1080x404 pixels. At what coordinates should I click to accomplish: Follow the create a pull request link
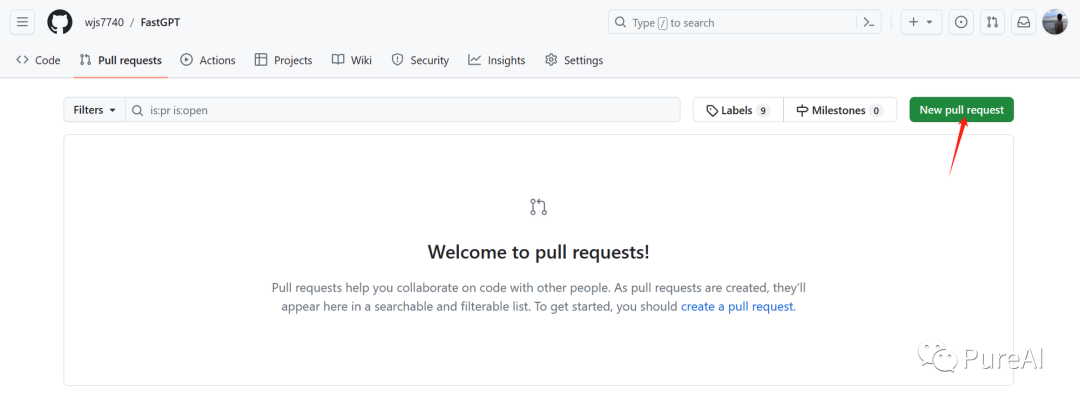coord(737,306)
